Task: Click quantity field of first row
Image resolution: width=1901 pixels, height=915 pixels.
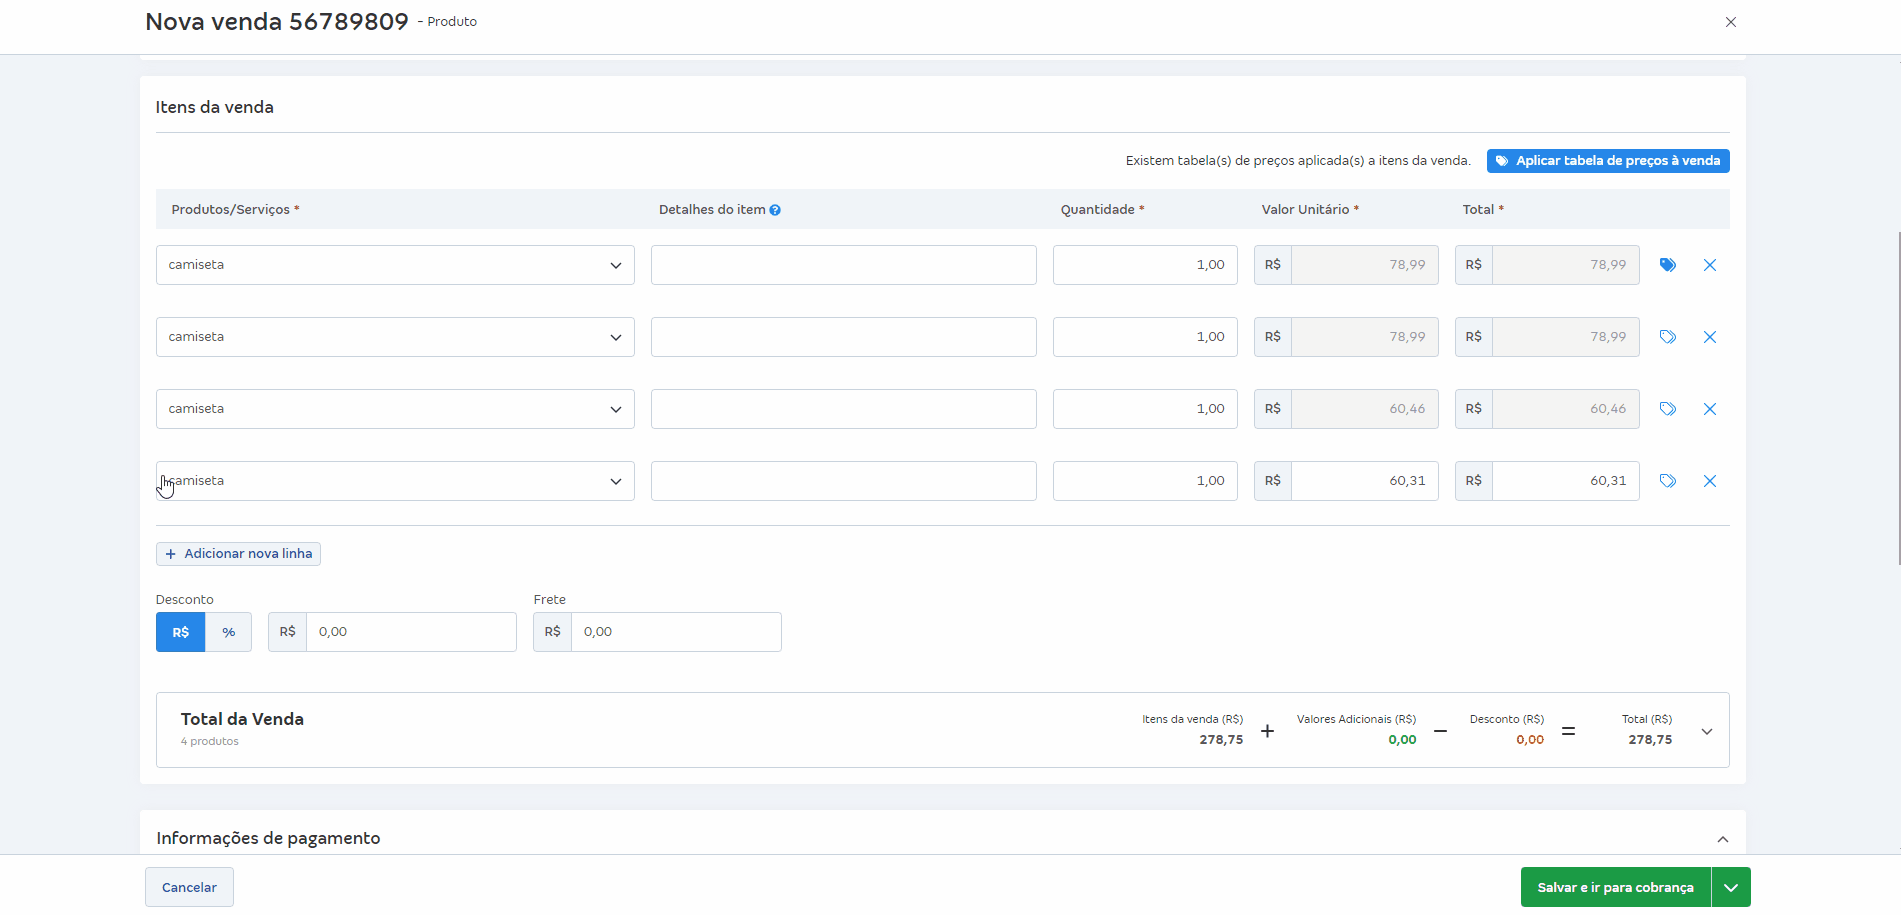Action: tap(1145, 265)
